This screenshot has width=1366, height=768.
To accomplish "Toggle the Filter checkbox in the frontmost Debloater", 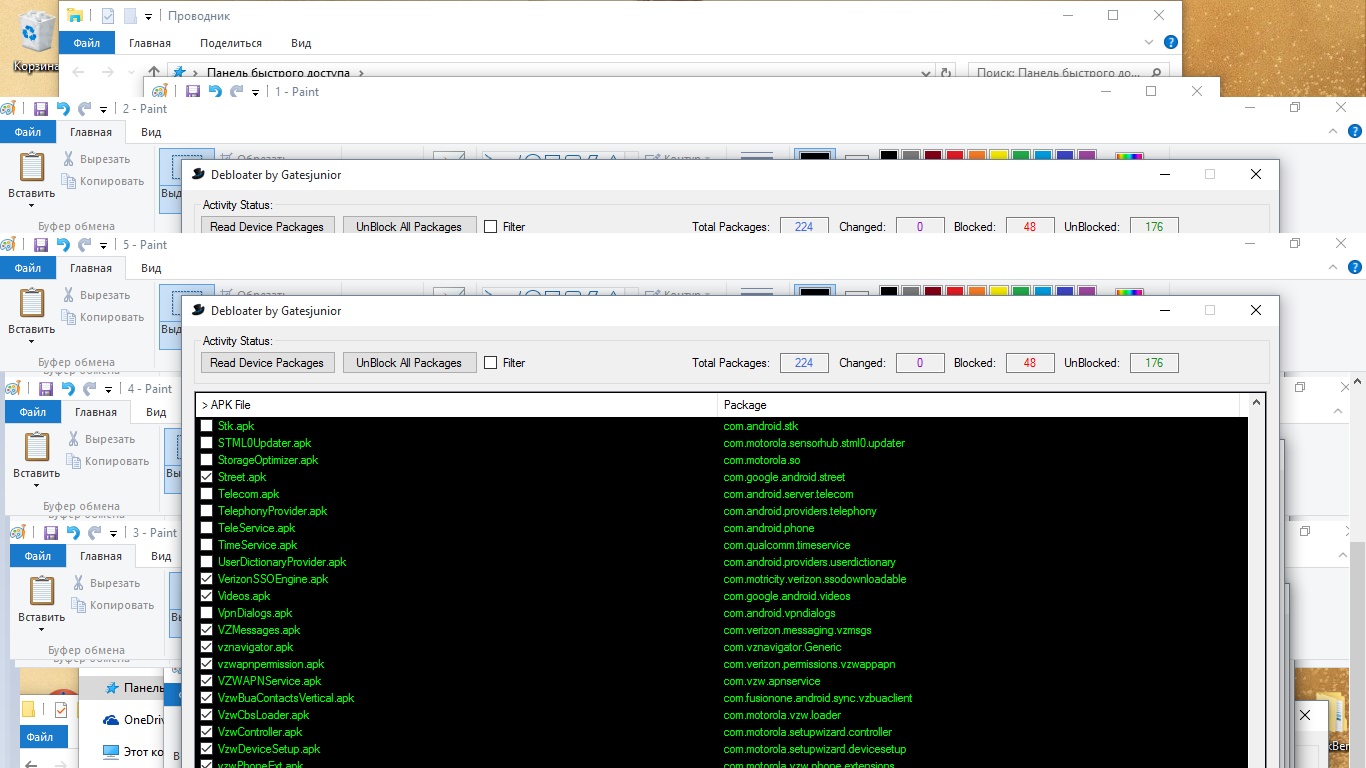I will pyautogui.click(x=490, y=363).
